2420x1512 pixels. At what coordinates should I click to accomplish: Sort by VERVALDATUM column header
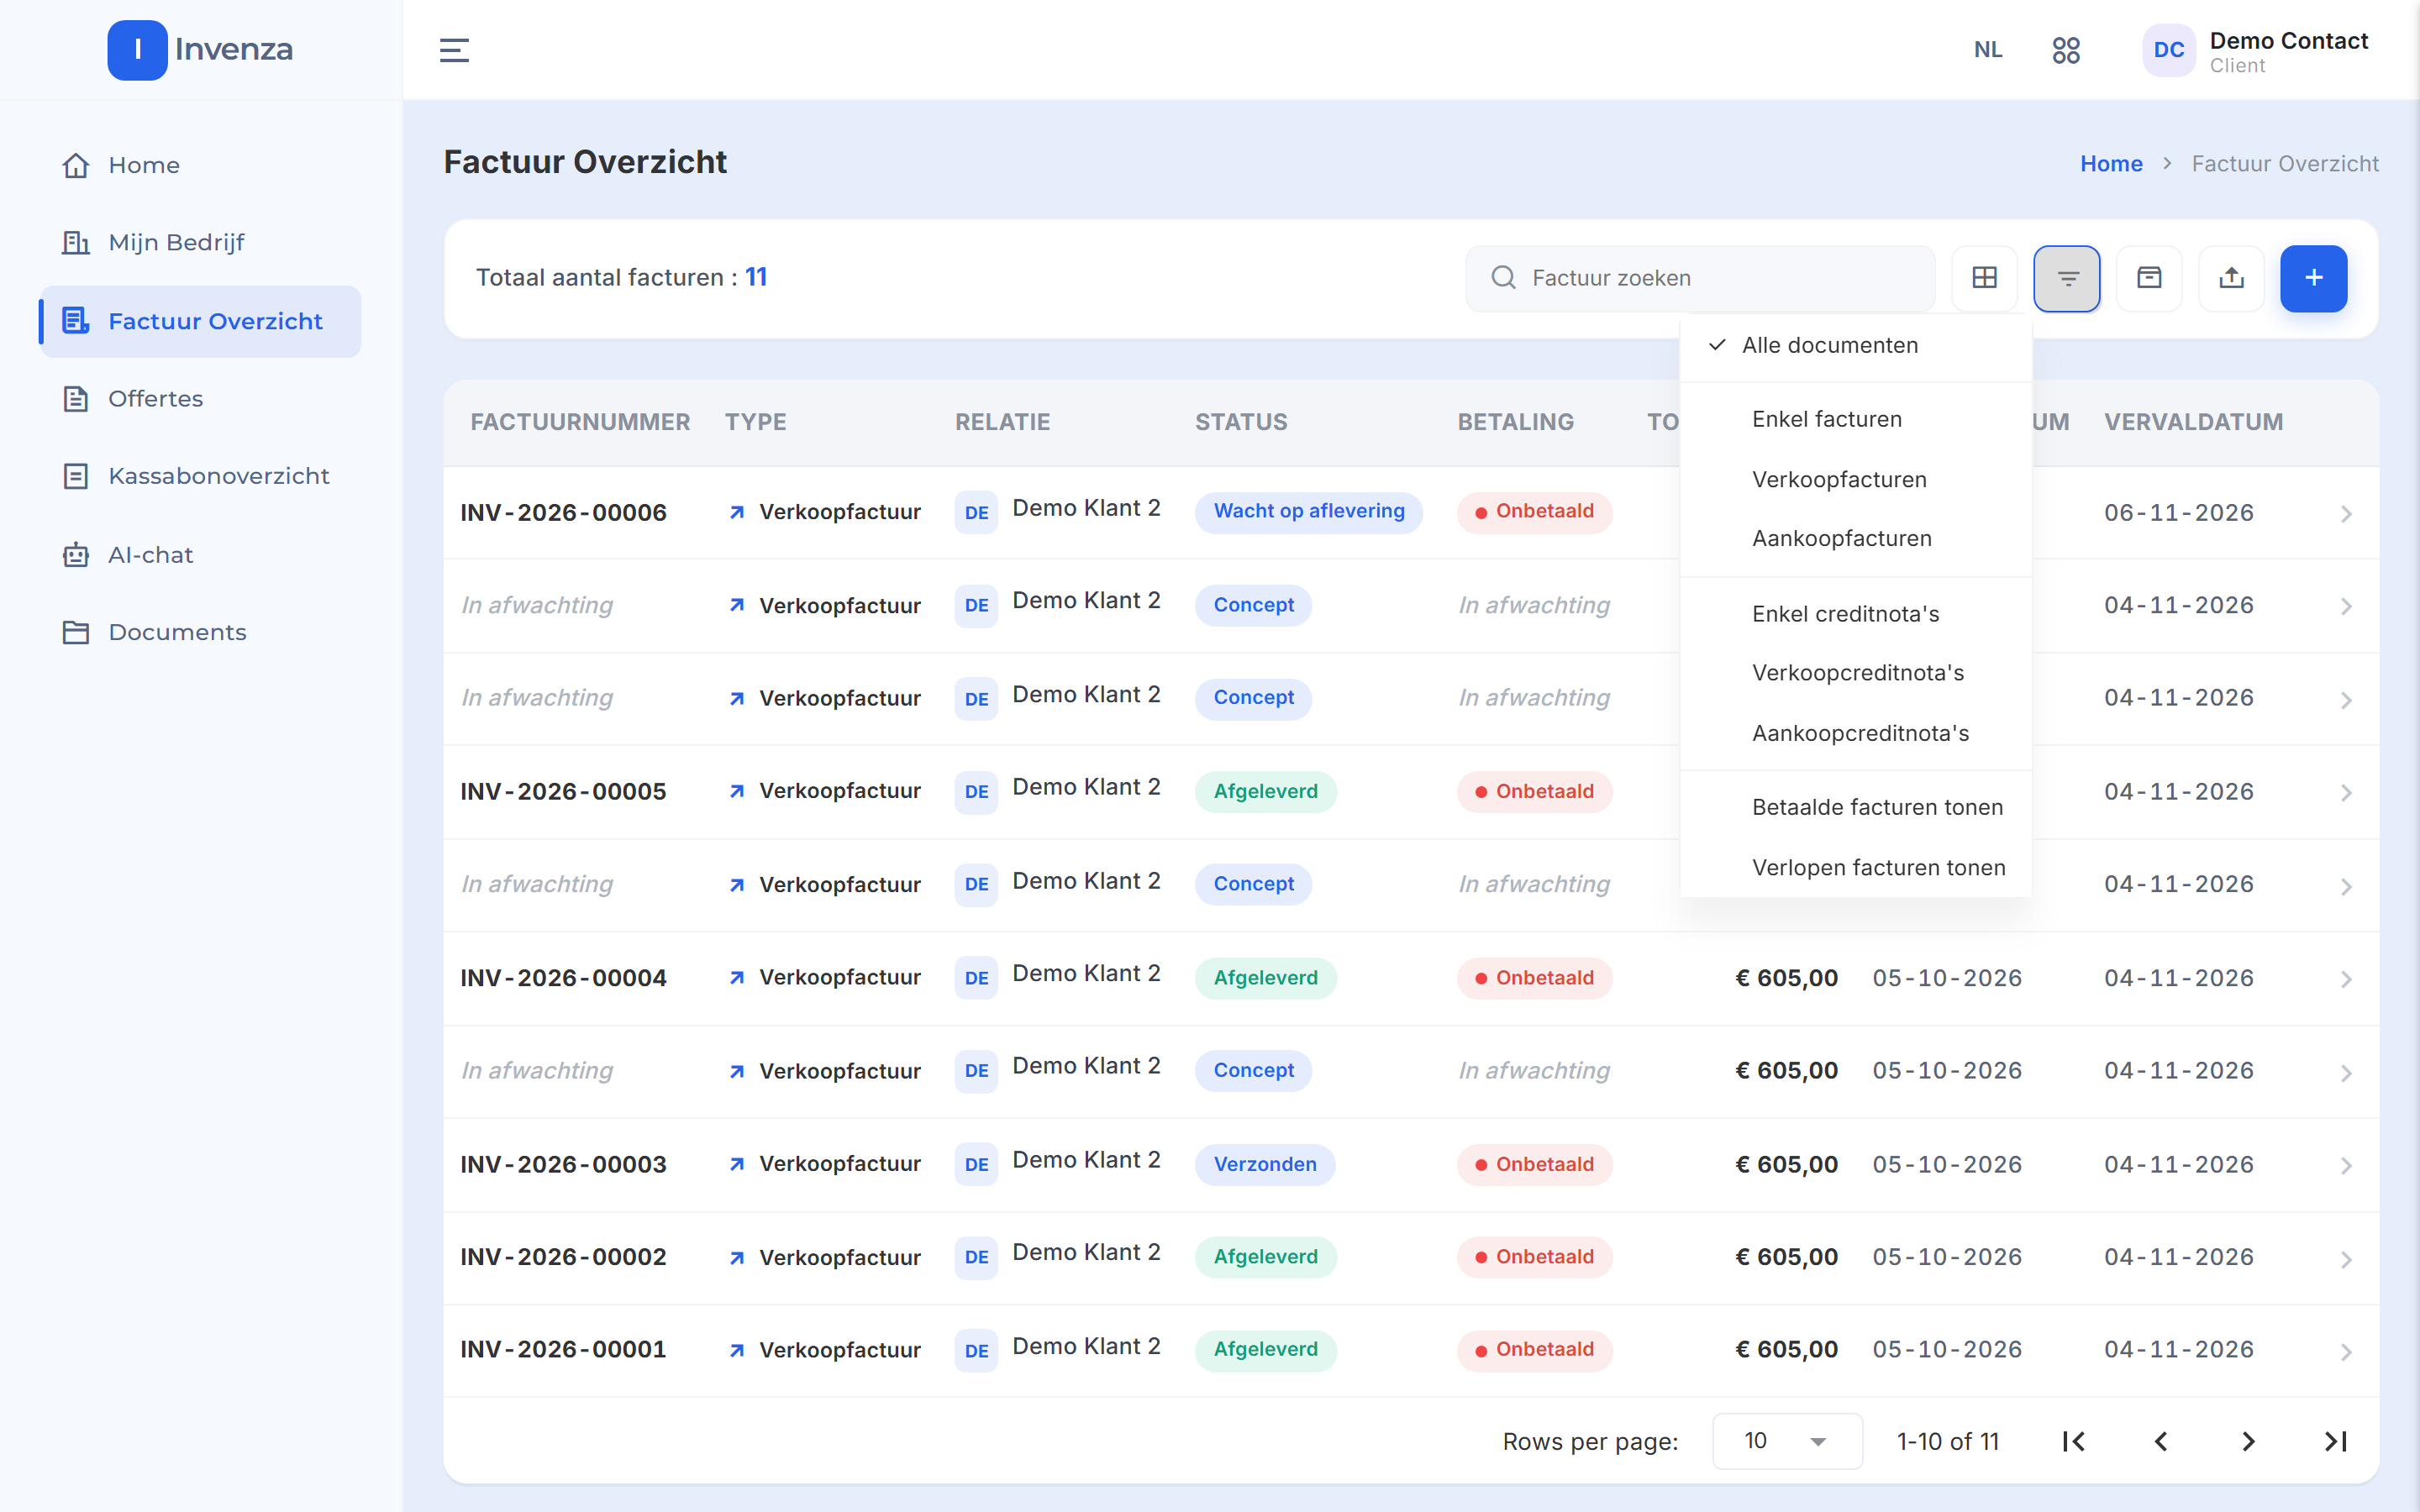[2193, 422]
